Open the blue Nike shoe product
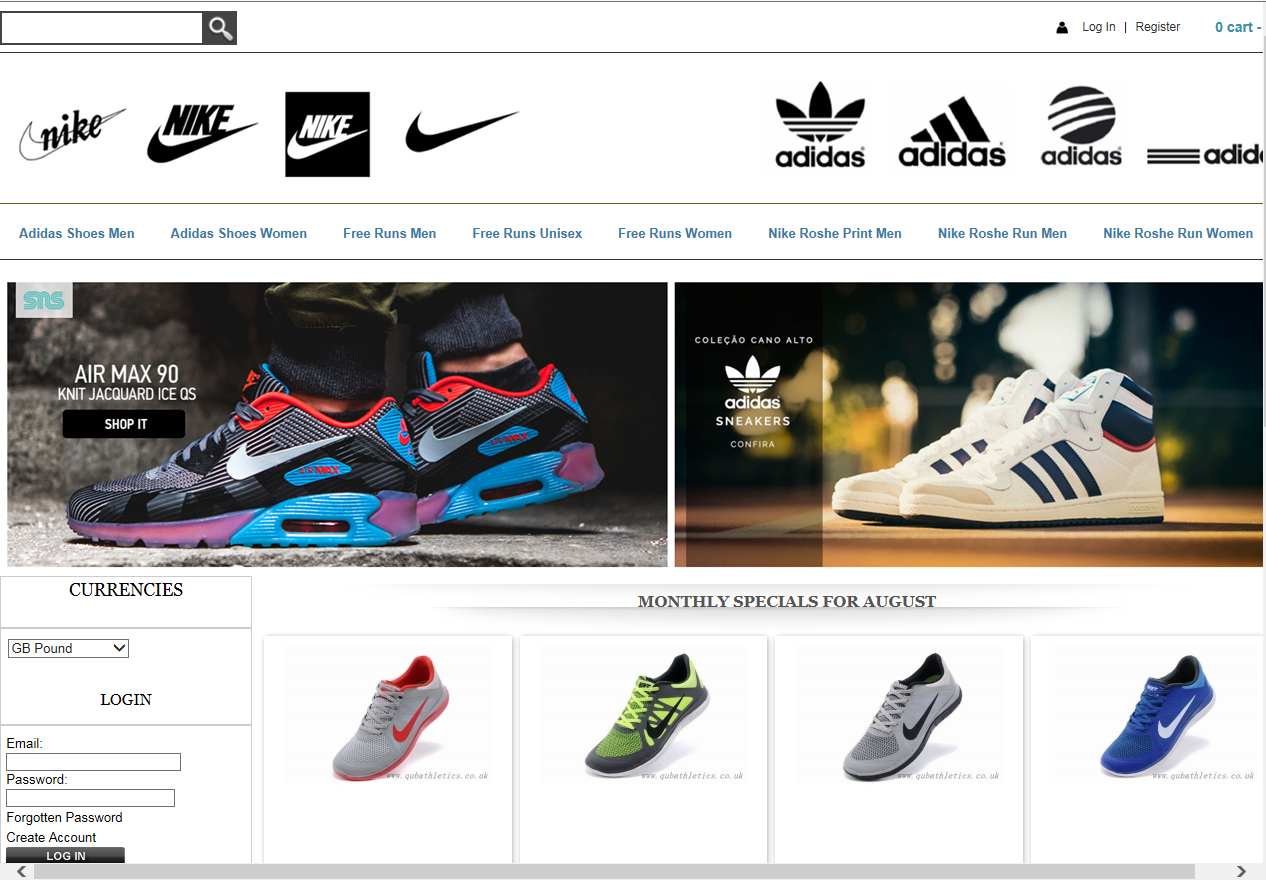 1155,715
